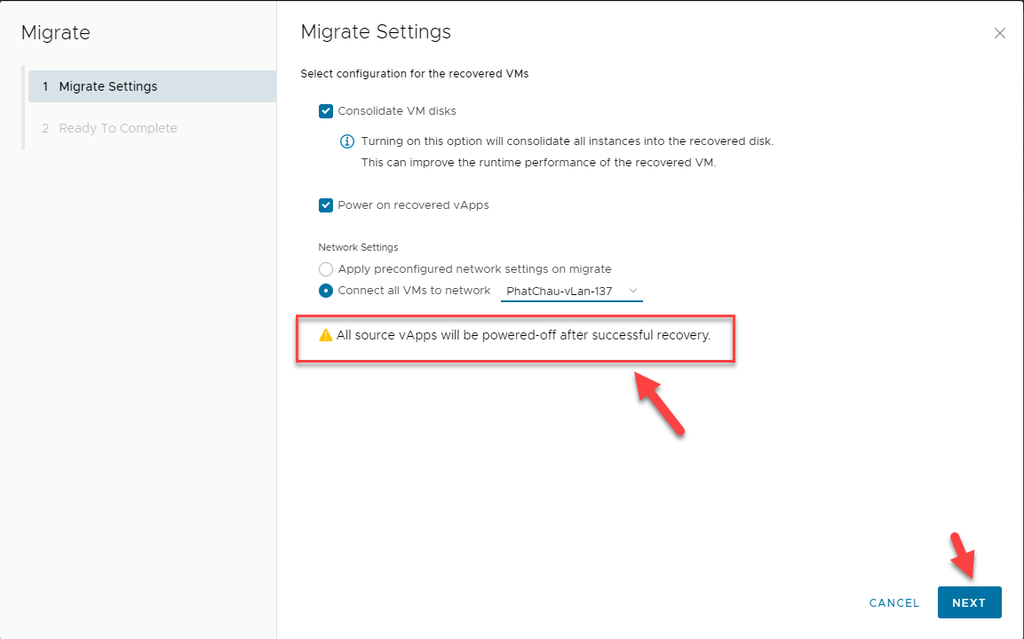Proceed with the NEXT button
The width and height of the screenshot is (1024, 639).
point(968,603)
